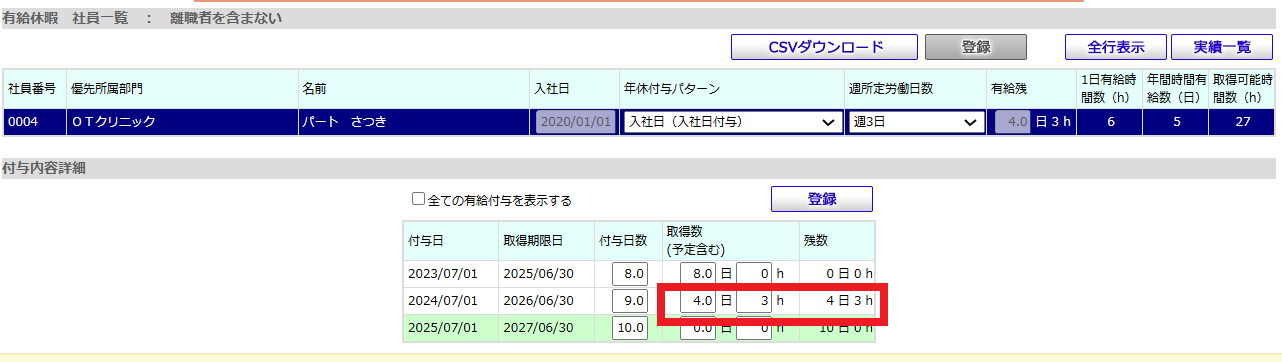Select employee row 0004 パート さつき
This screenshot has height=362, width=1282.
point(639,122)
